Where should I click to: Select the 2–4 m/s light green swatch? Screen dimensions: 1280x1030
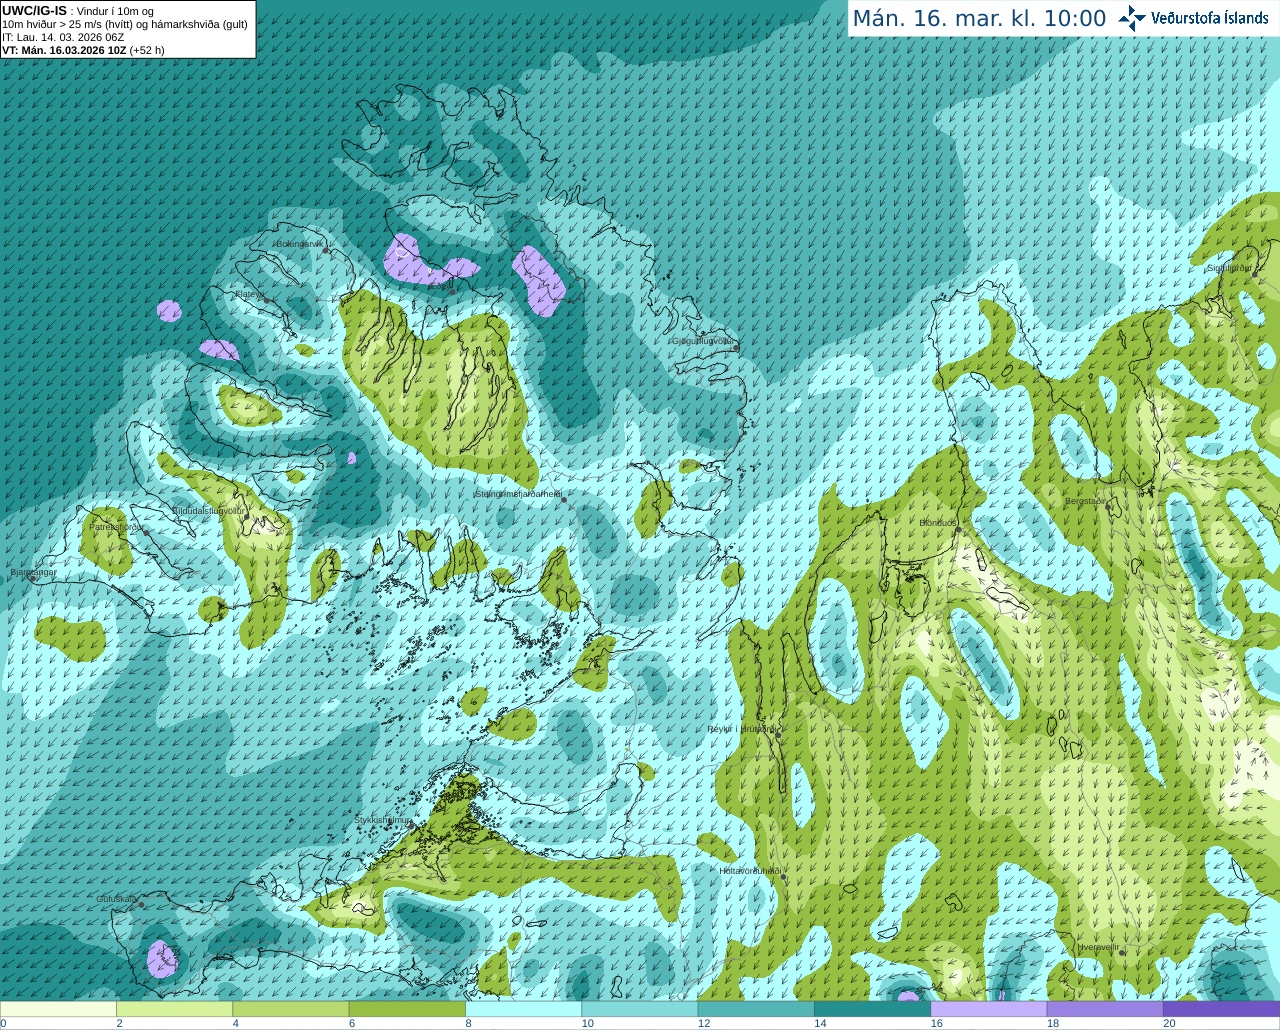(174, 1009)
